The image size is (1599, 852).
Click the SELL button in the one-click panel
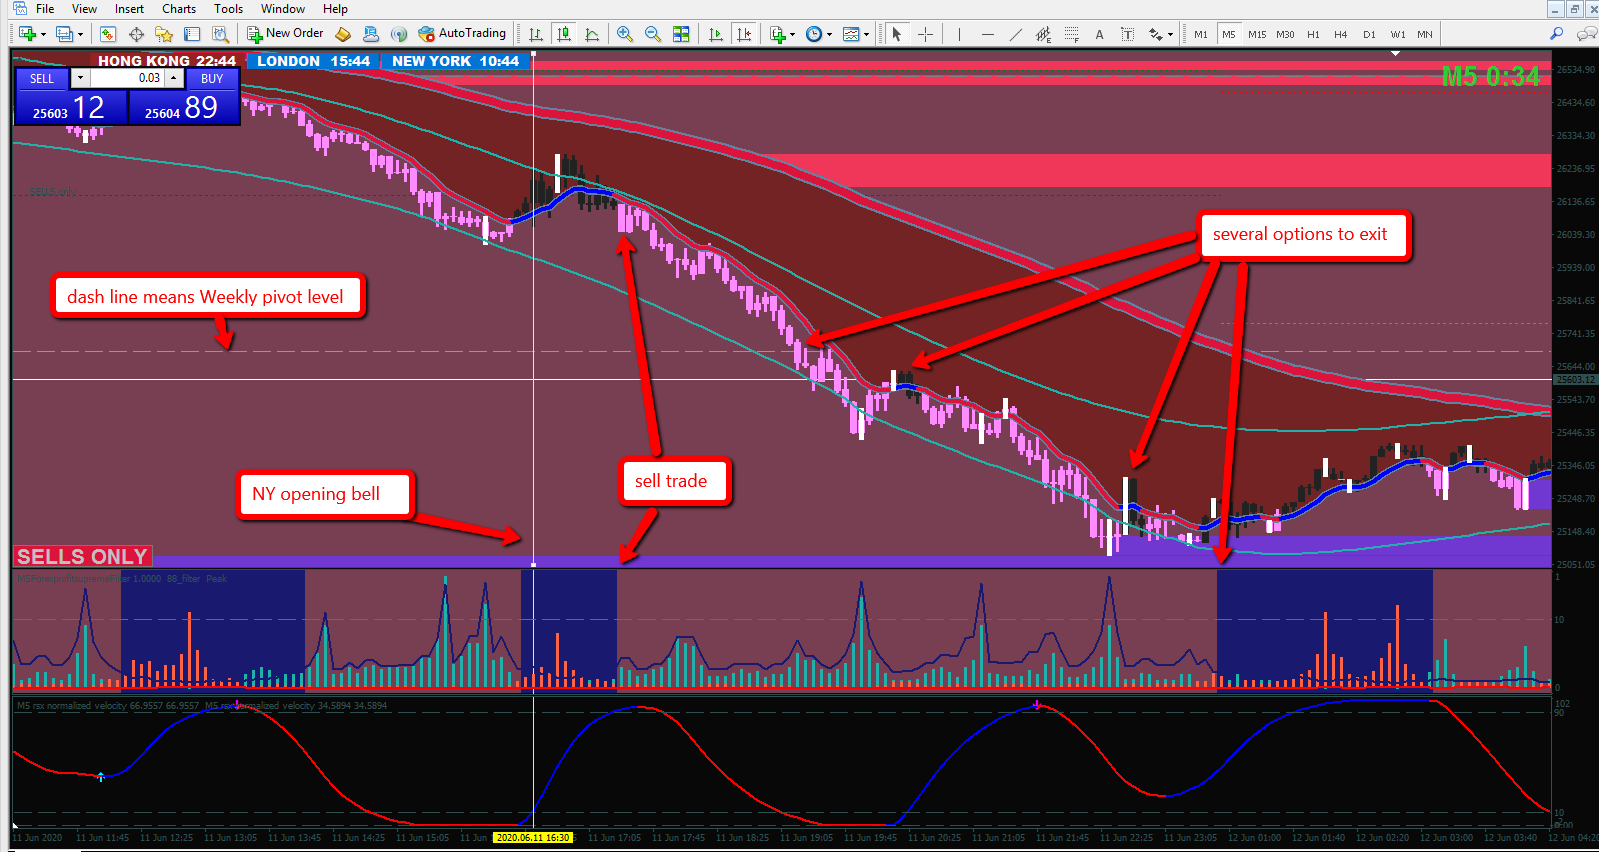42,79
